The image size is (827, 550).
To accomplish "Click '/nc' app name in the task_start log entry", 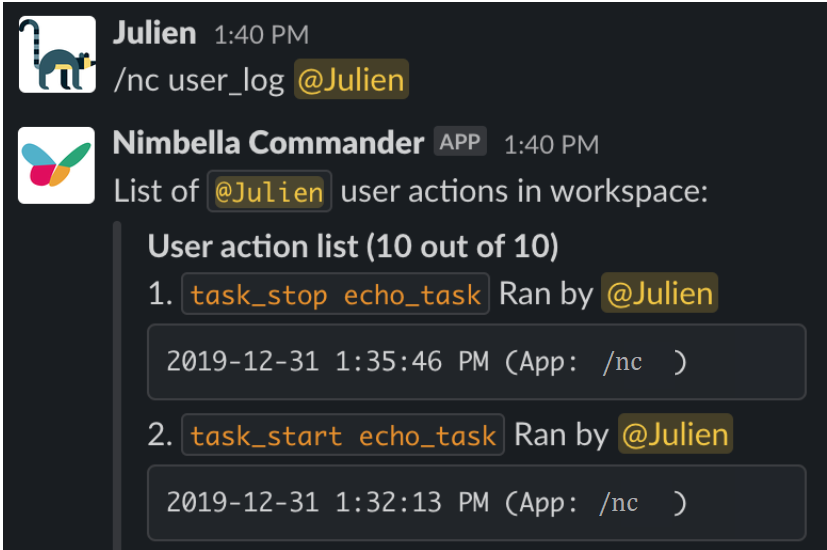I will click(622, 503).
